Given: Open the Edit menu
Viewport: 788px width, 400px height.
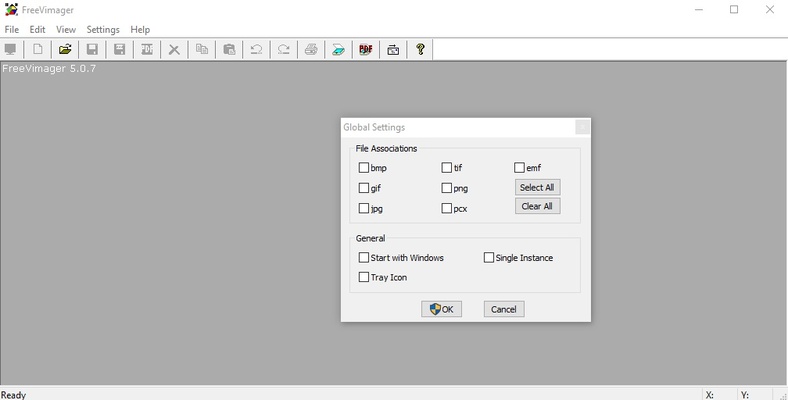Looking at the screenshot, I should click(x=37, y=30).
